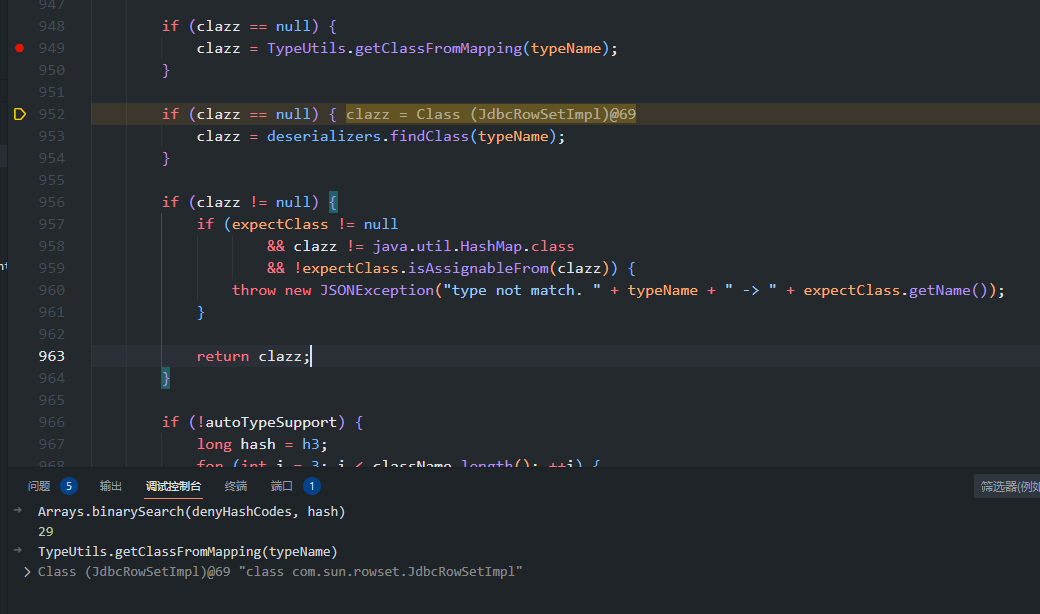Click the yellow debug pointer at line 952

[19, 114]
